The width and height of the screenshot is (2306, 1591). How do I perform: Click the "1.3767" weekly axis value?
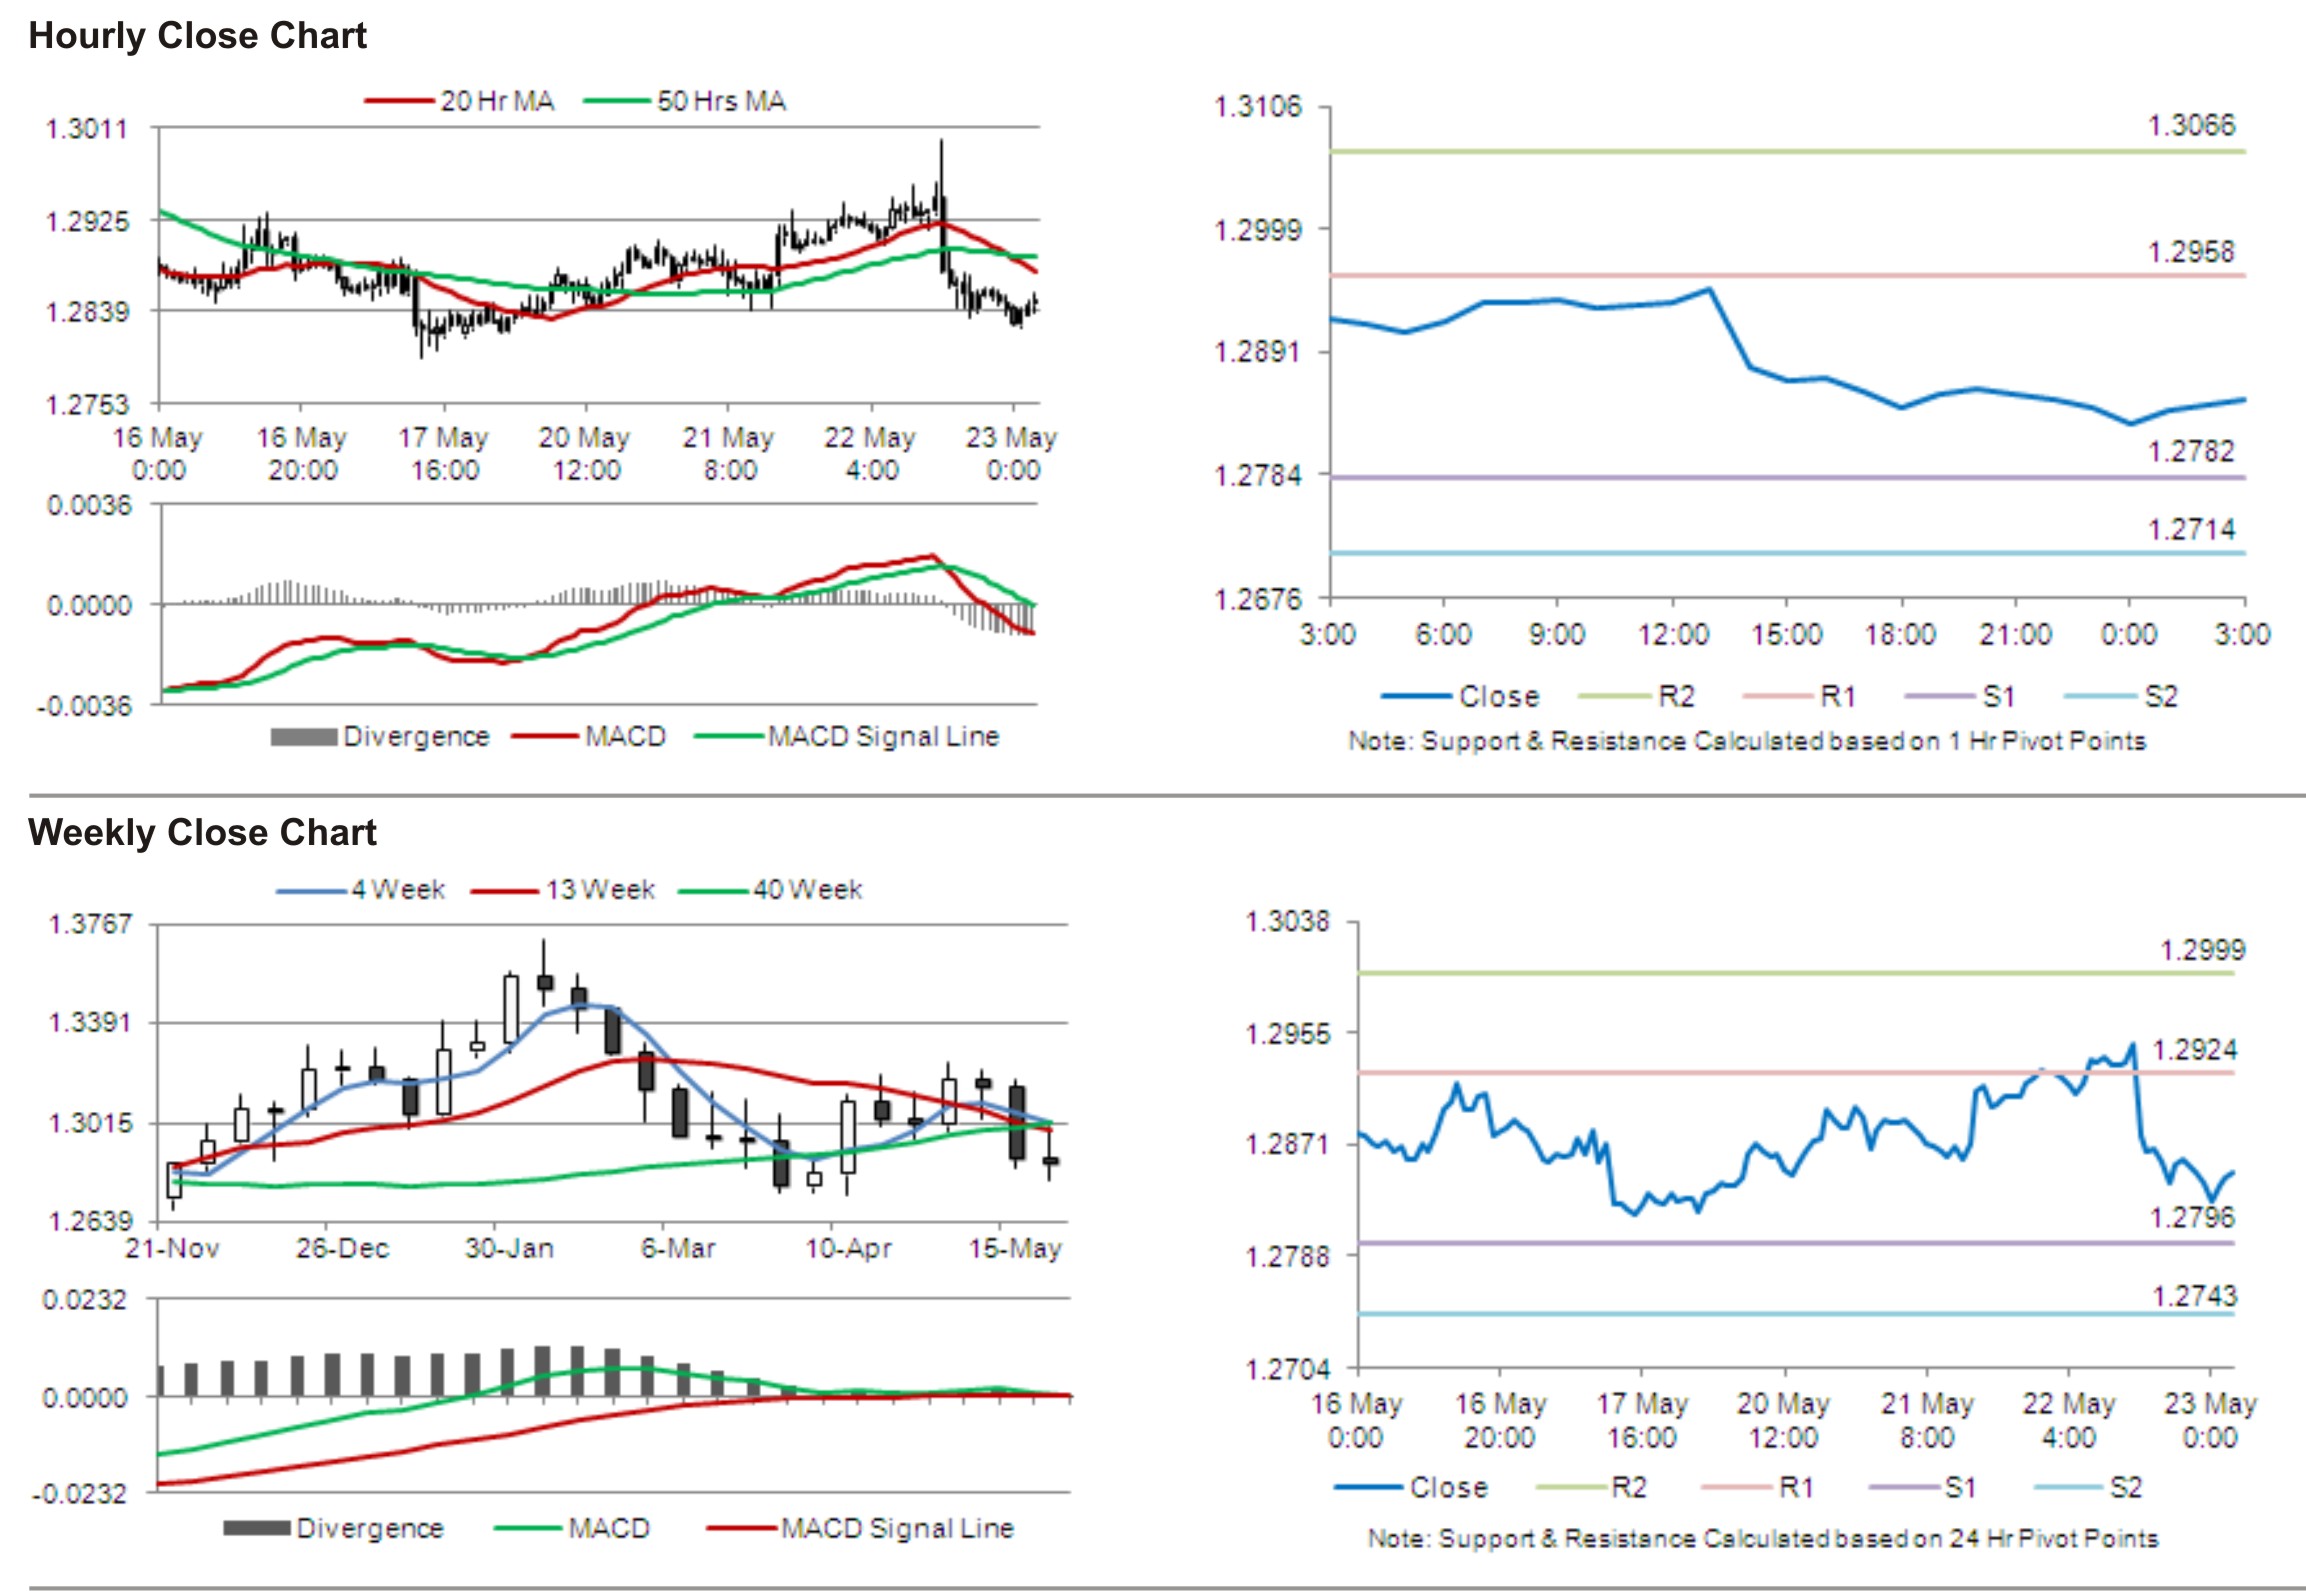90,923
